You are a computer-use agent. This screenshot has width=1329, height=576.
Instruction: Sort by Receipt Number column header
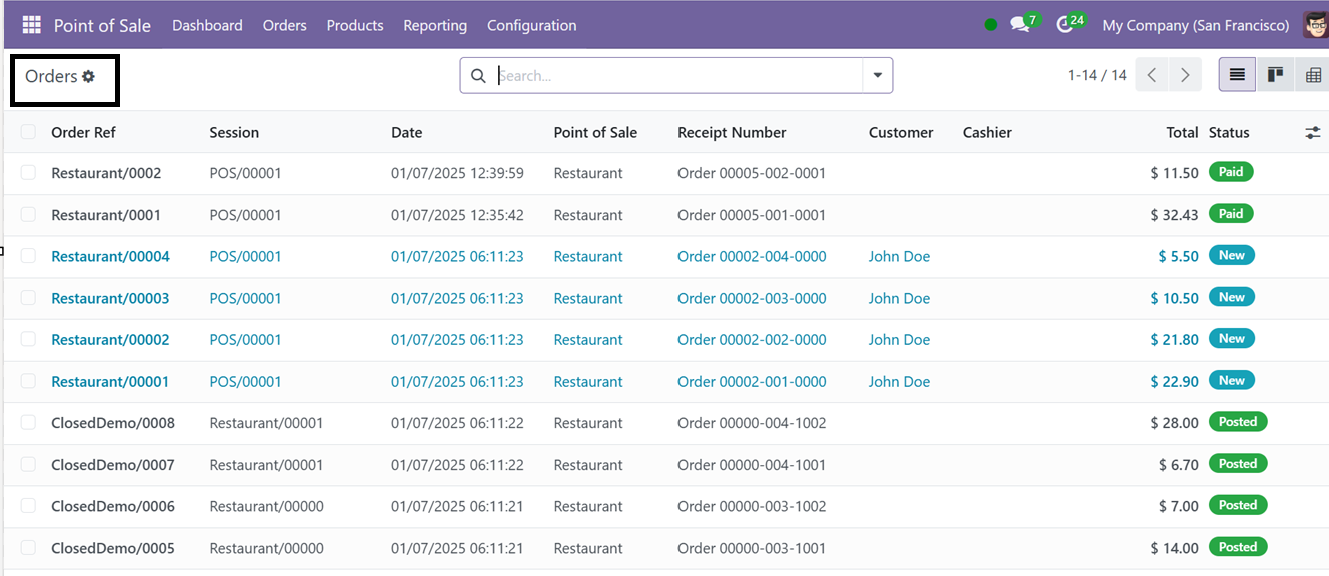[732, 132]
